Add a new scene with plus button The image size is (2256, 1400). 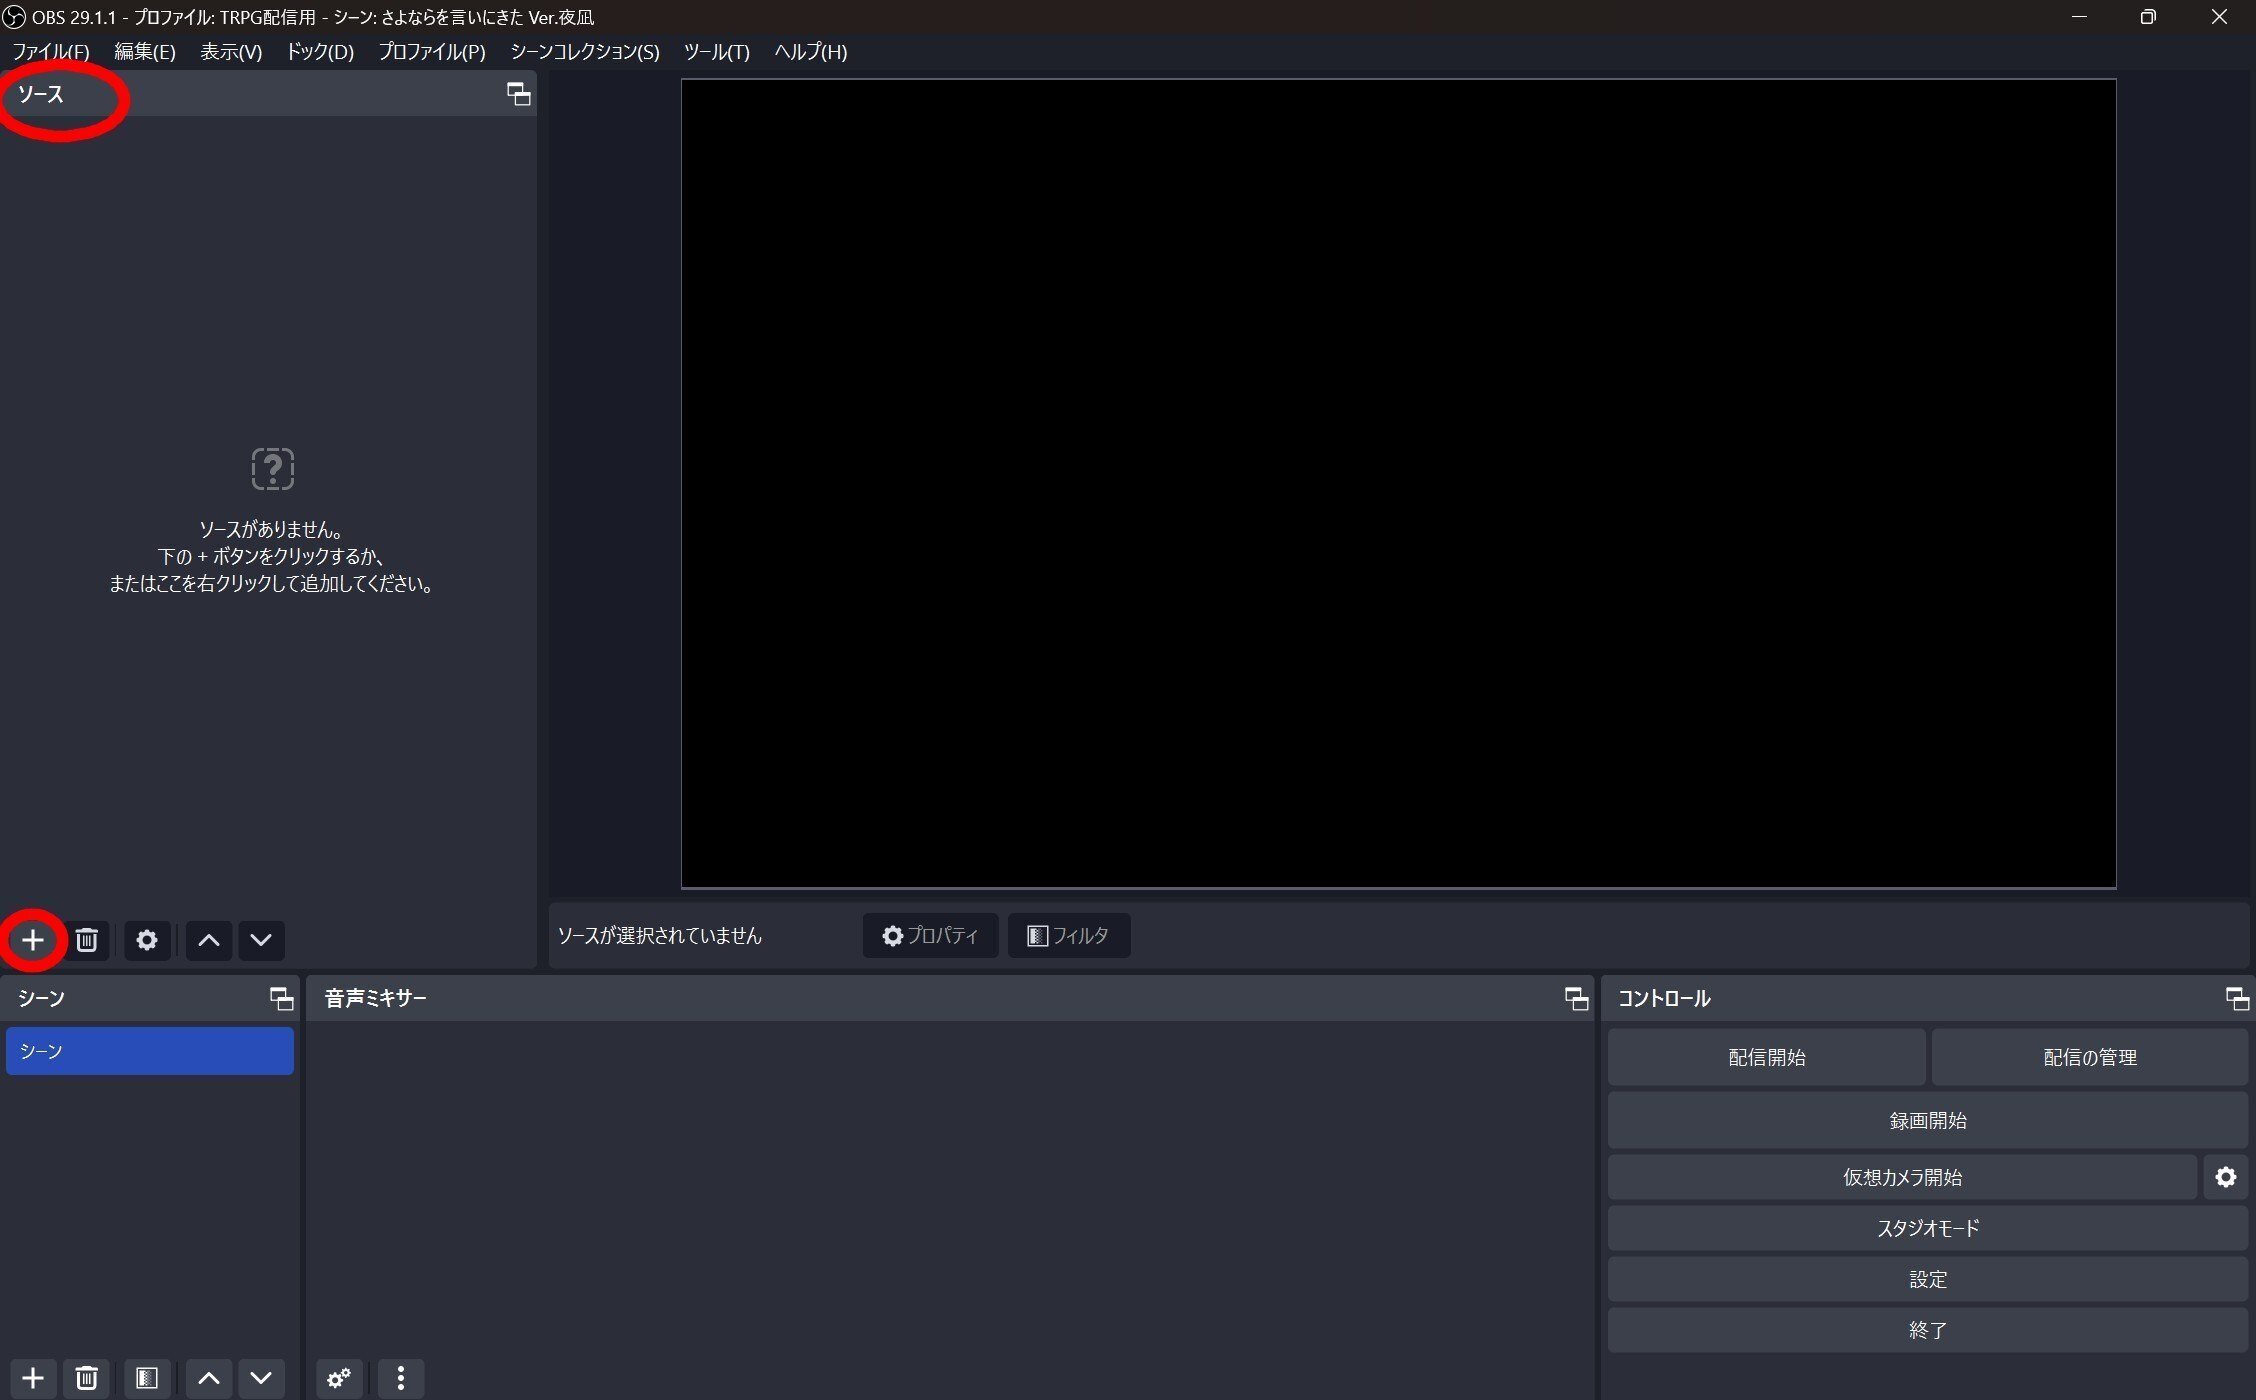pos(33,1378)
